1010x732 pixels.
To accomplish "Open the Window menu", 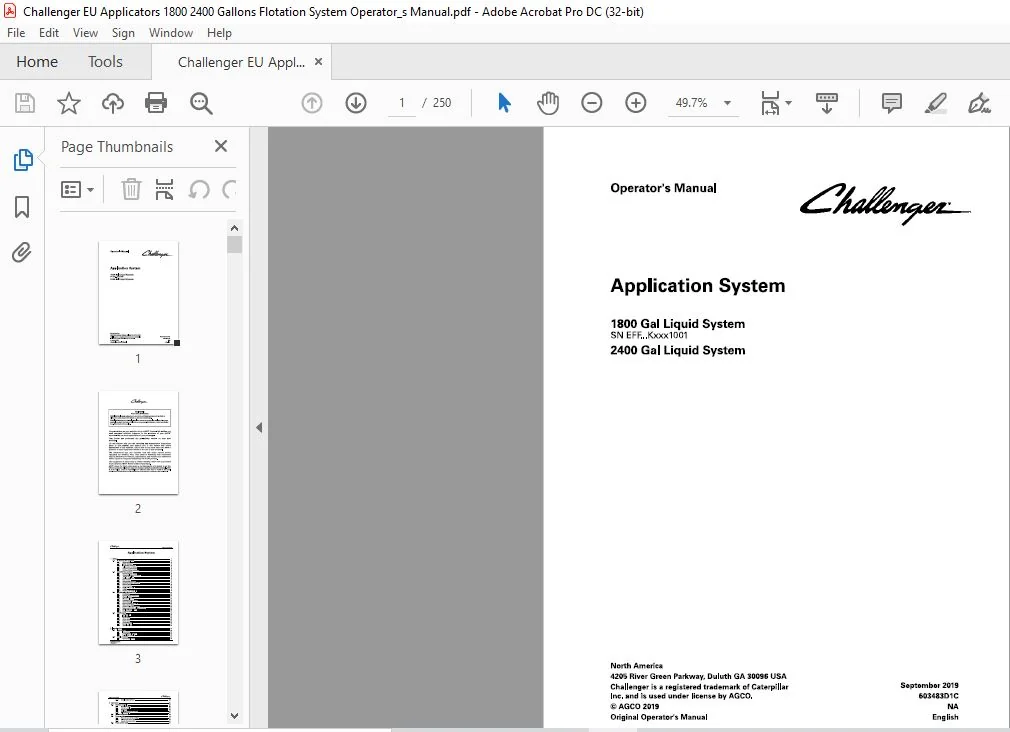I will [x=171, y=33].
